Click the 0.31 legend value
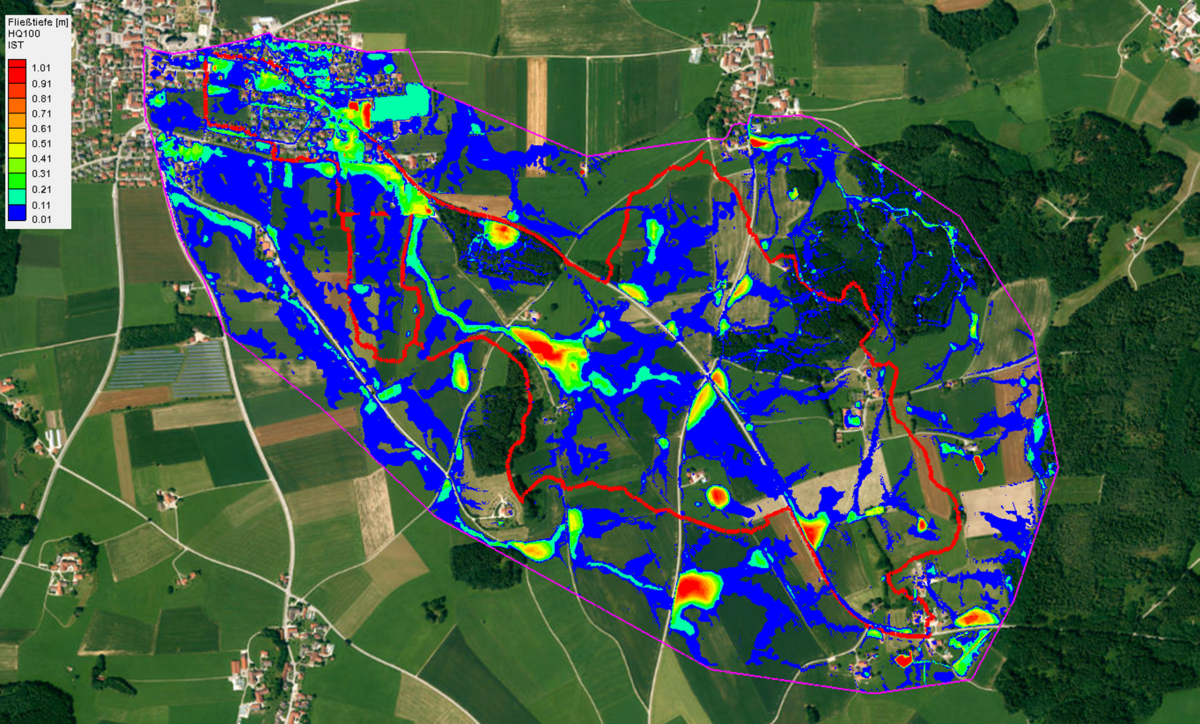Image resolution: width=1200 pixels, height=724 pixels. [42, 172]
